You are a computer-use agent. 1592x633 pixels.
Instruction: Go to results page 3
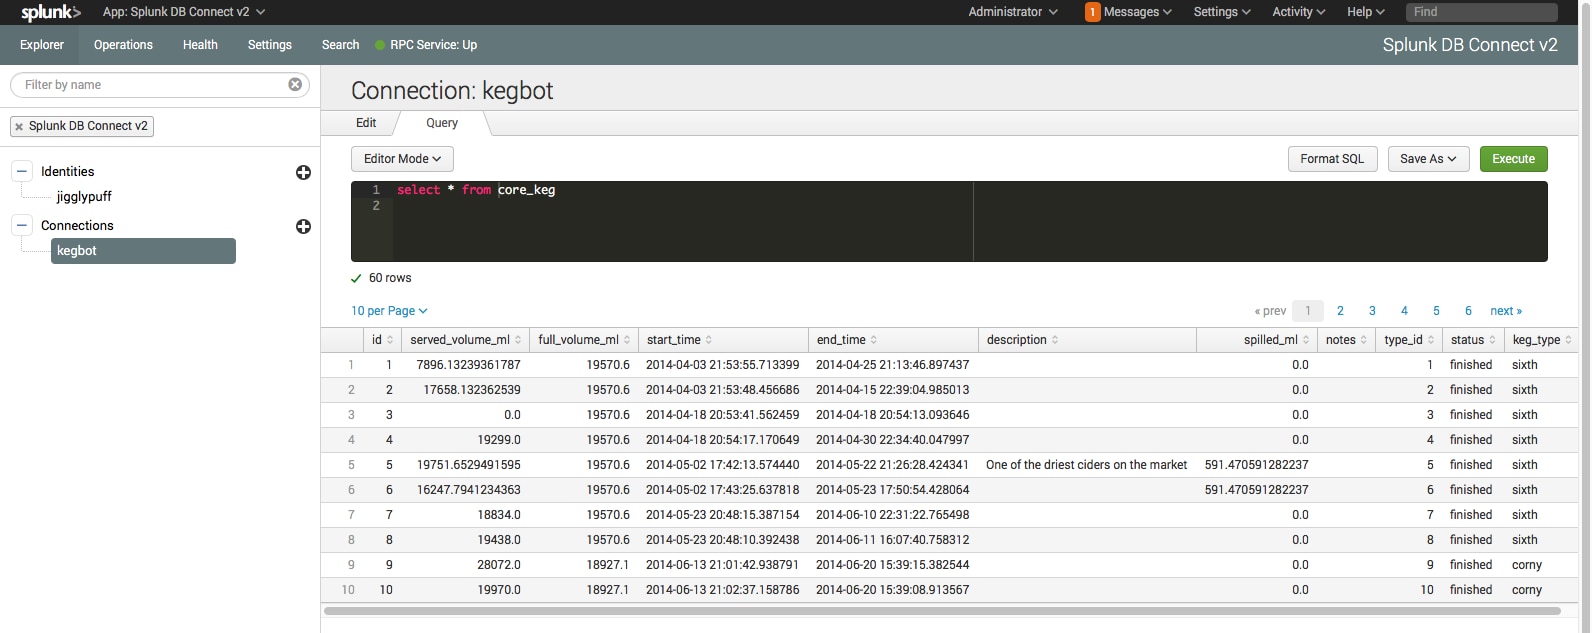click(1372, 311)
